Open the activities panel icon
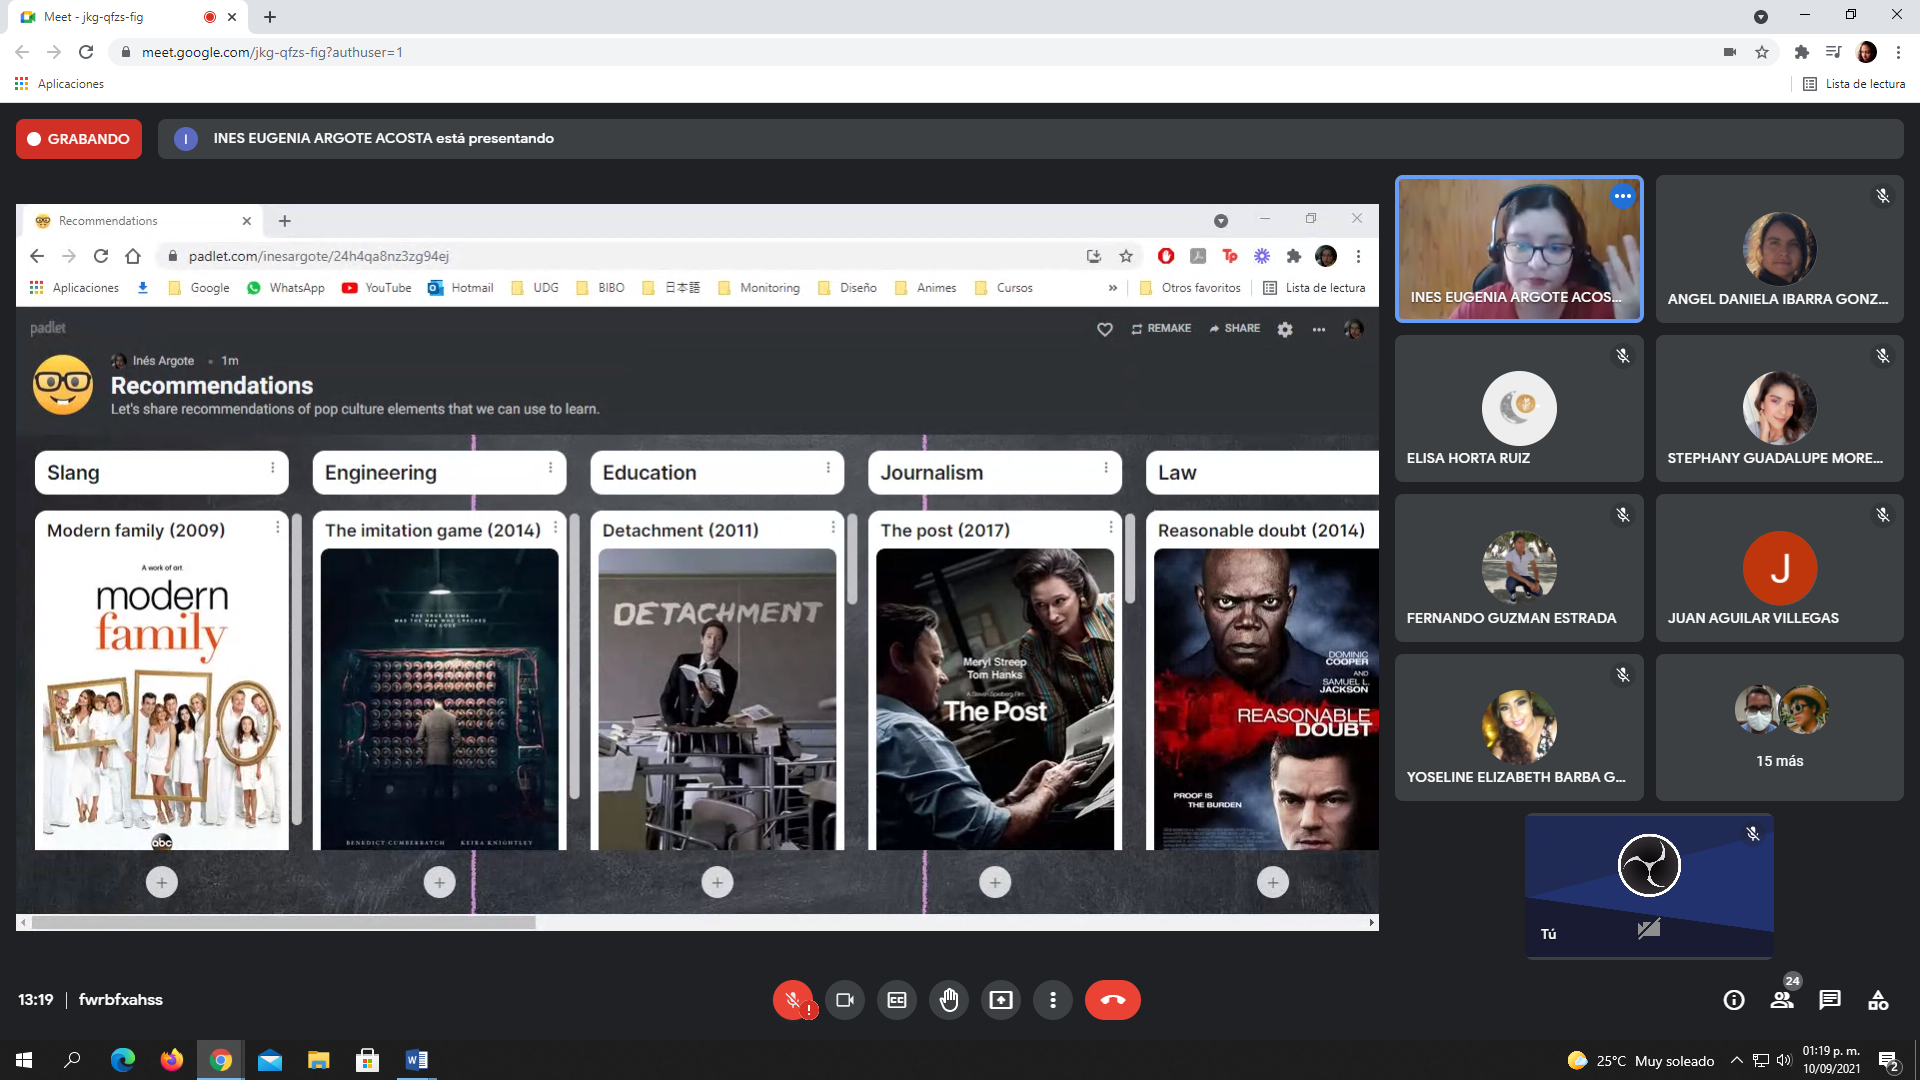This screenshot has height=1080, width=1920. (x=1878, y=1000)
